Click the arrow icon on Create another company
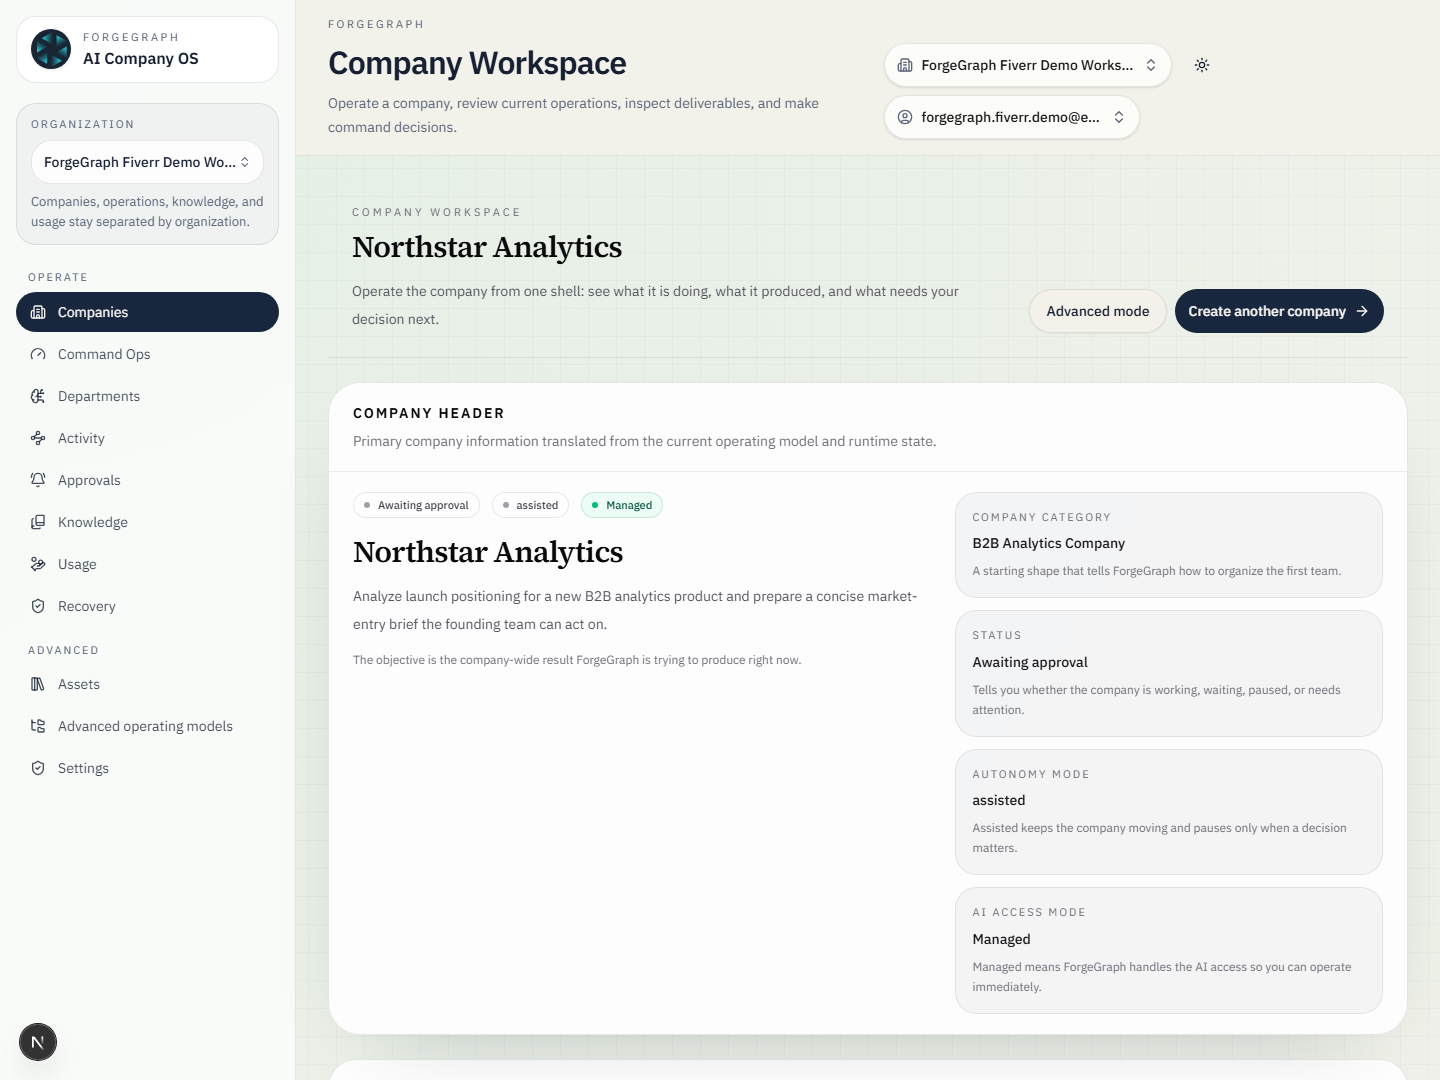 click(1362, 311)
